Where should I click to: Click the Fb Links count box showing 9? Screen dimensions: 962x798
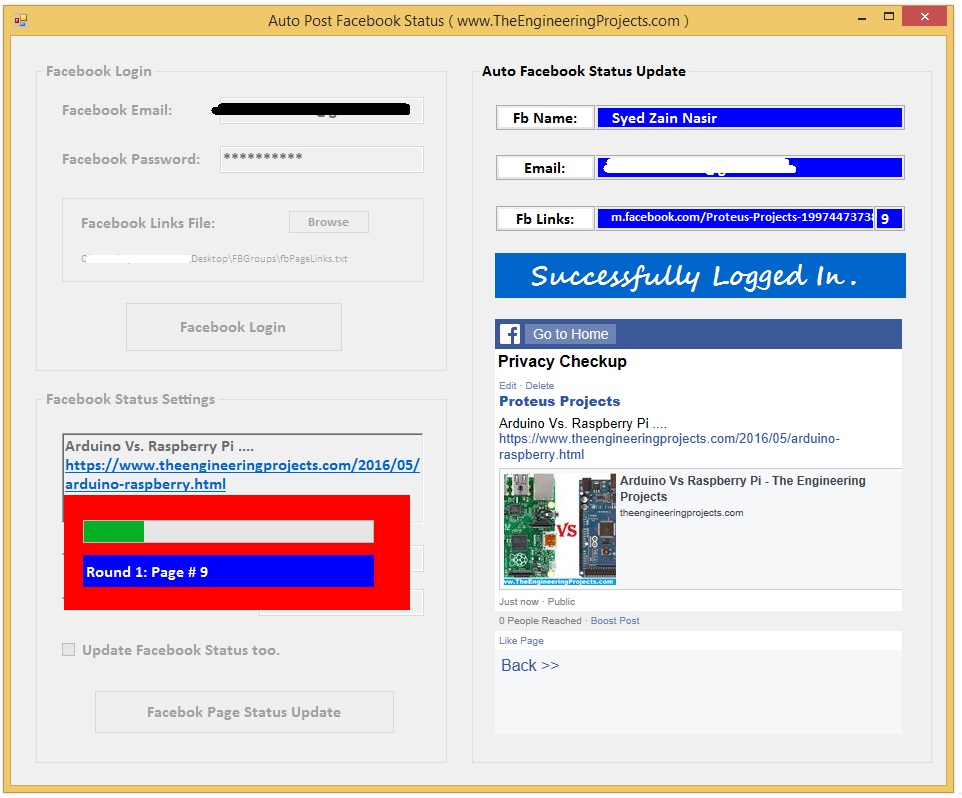coord(889,218)
